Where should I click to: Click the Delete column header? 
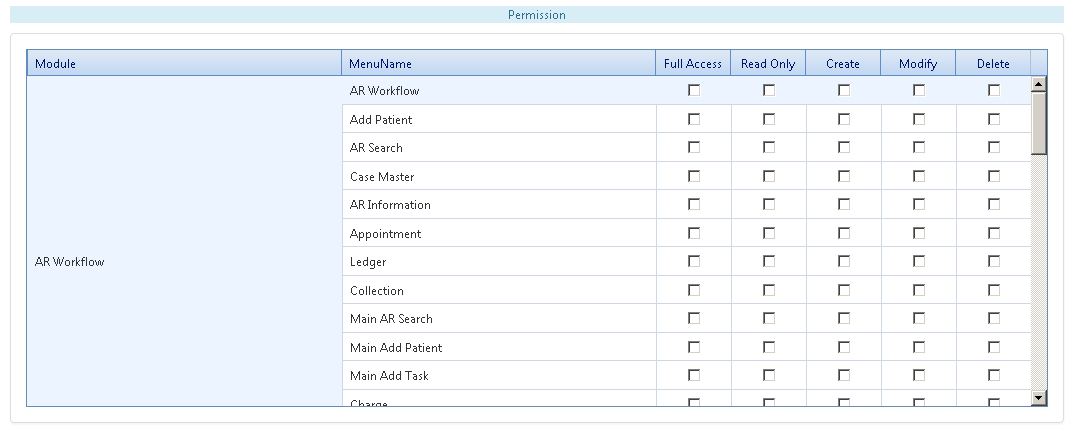tap(993, 63)
